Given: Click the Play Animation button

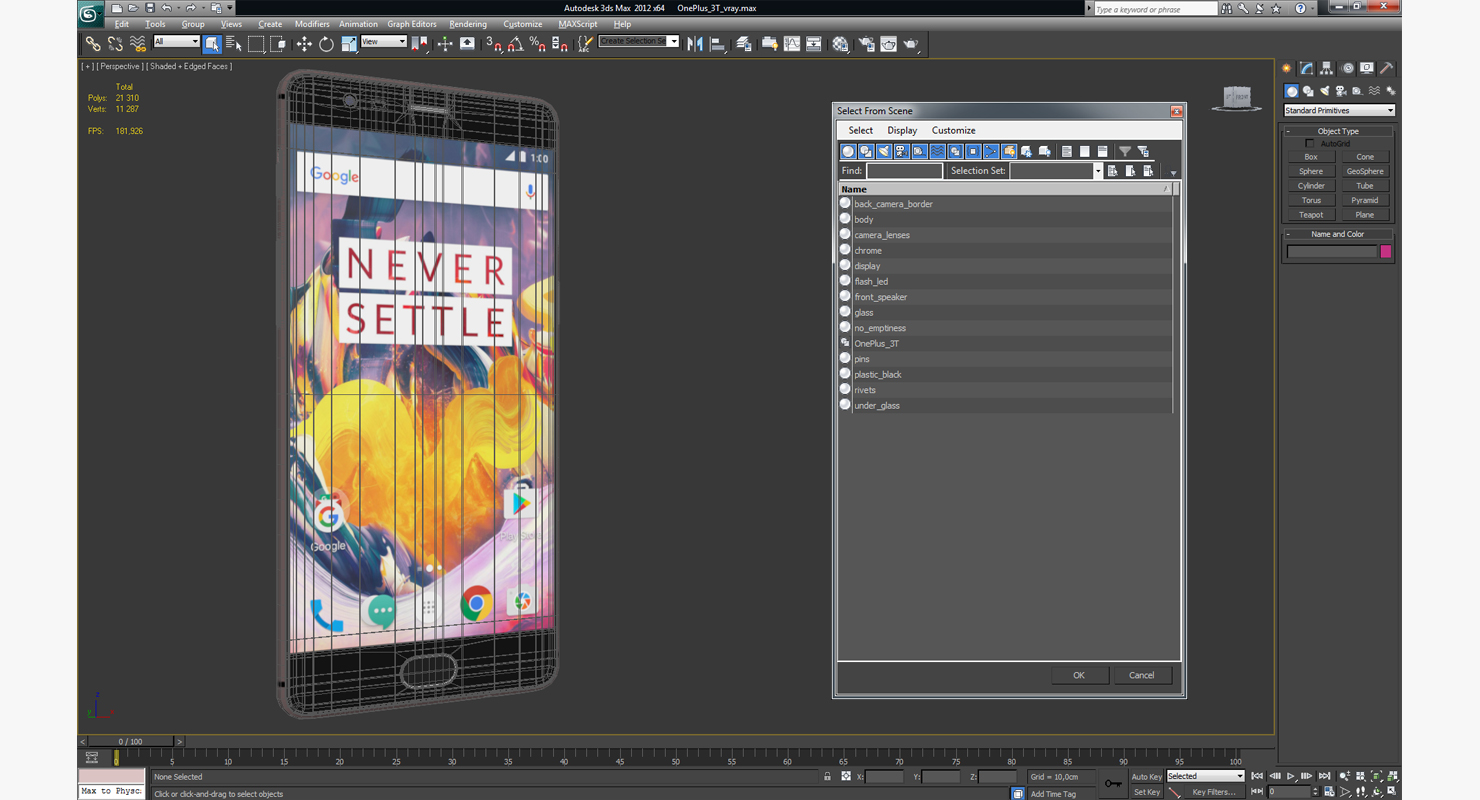Looking at the screenshot, I should 1291,776.
